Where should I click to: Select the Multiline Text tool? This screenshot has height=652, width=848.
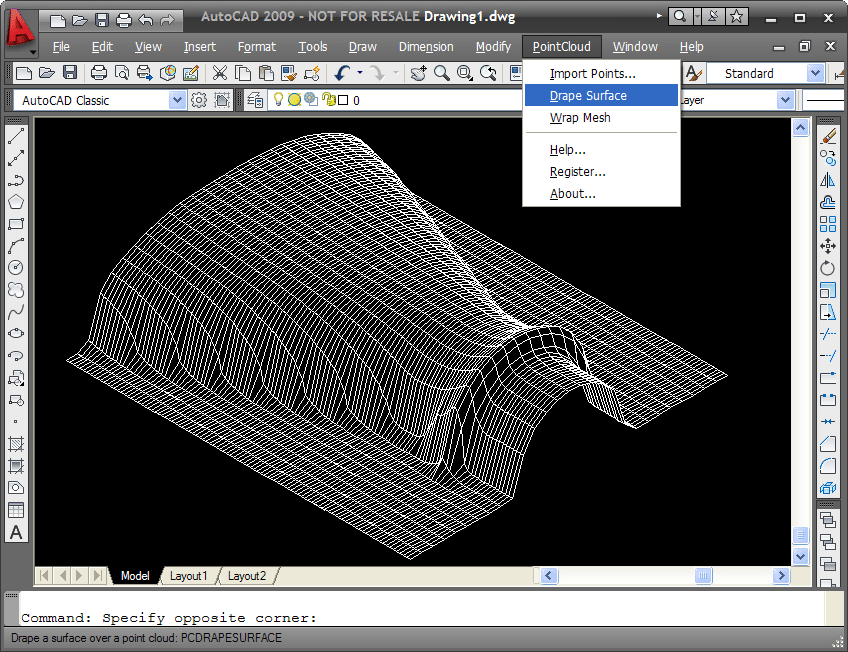(x=16, y=533)
